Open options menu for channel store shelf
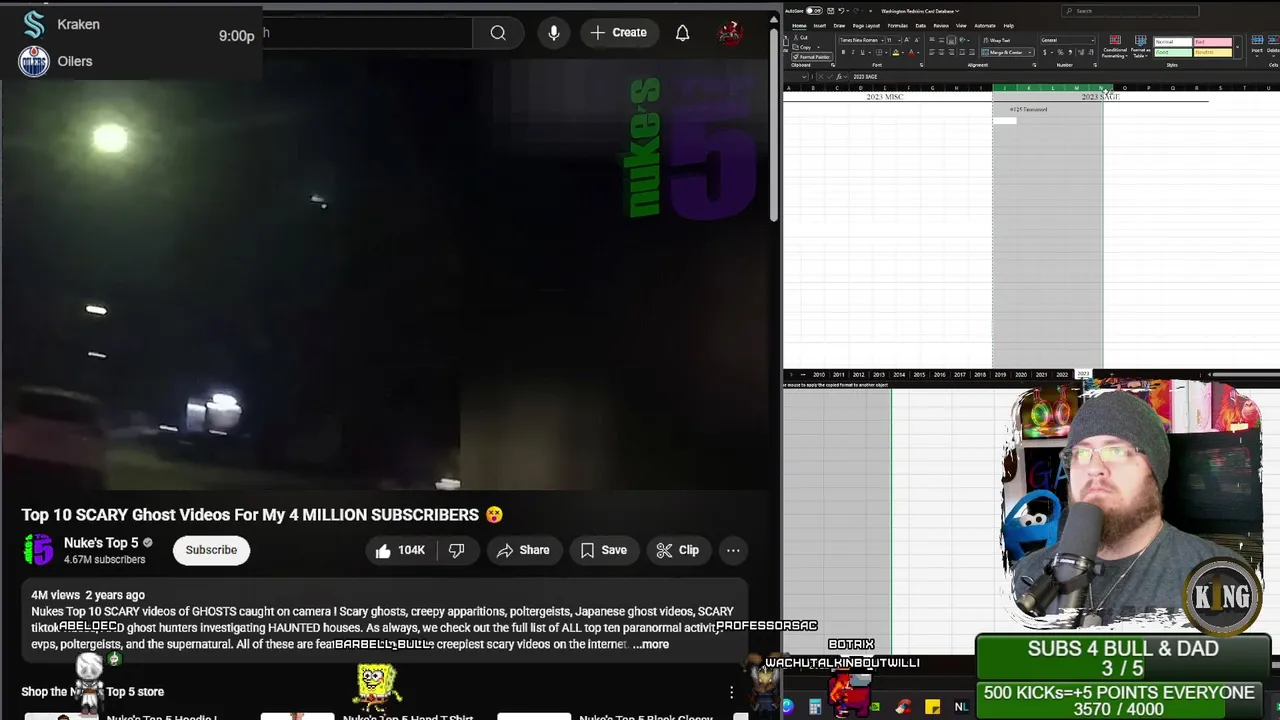 (x=731, y=692)
